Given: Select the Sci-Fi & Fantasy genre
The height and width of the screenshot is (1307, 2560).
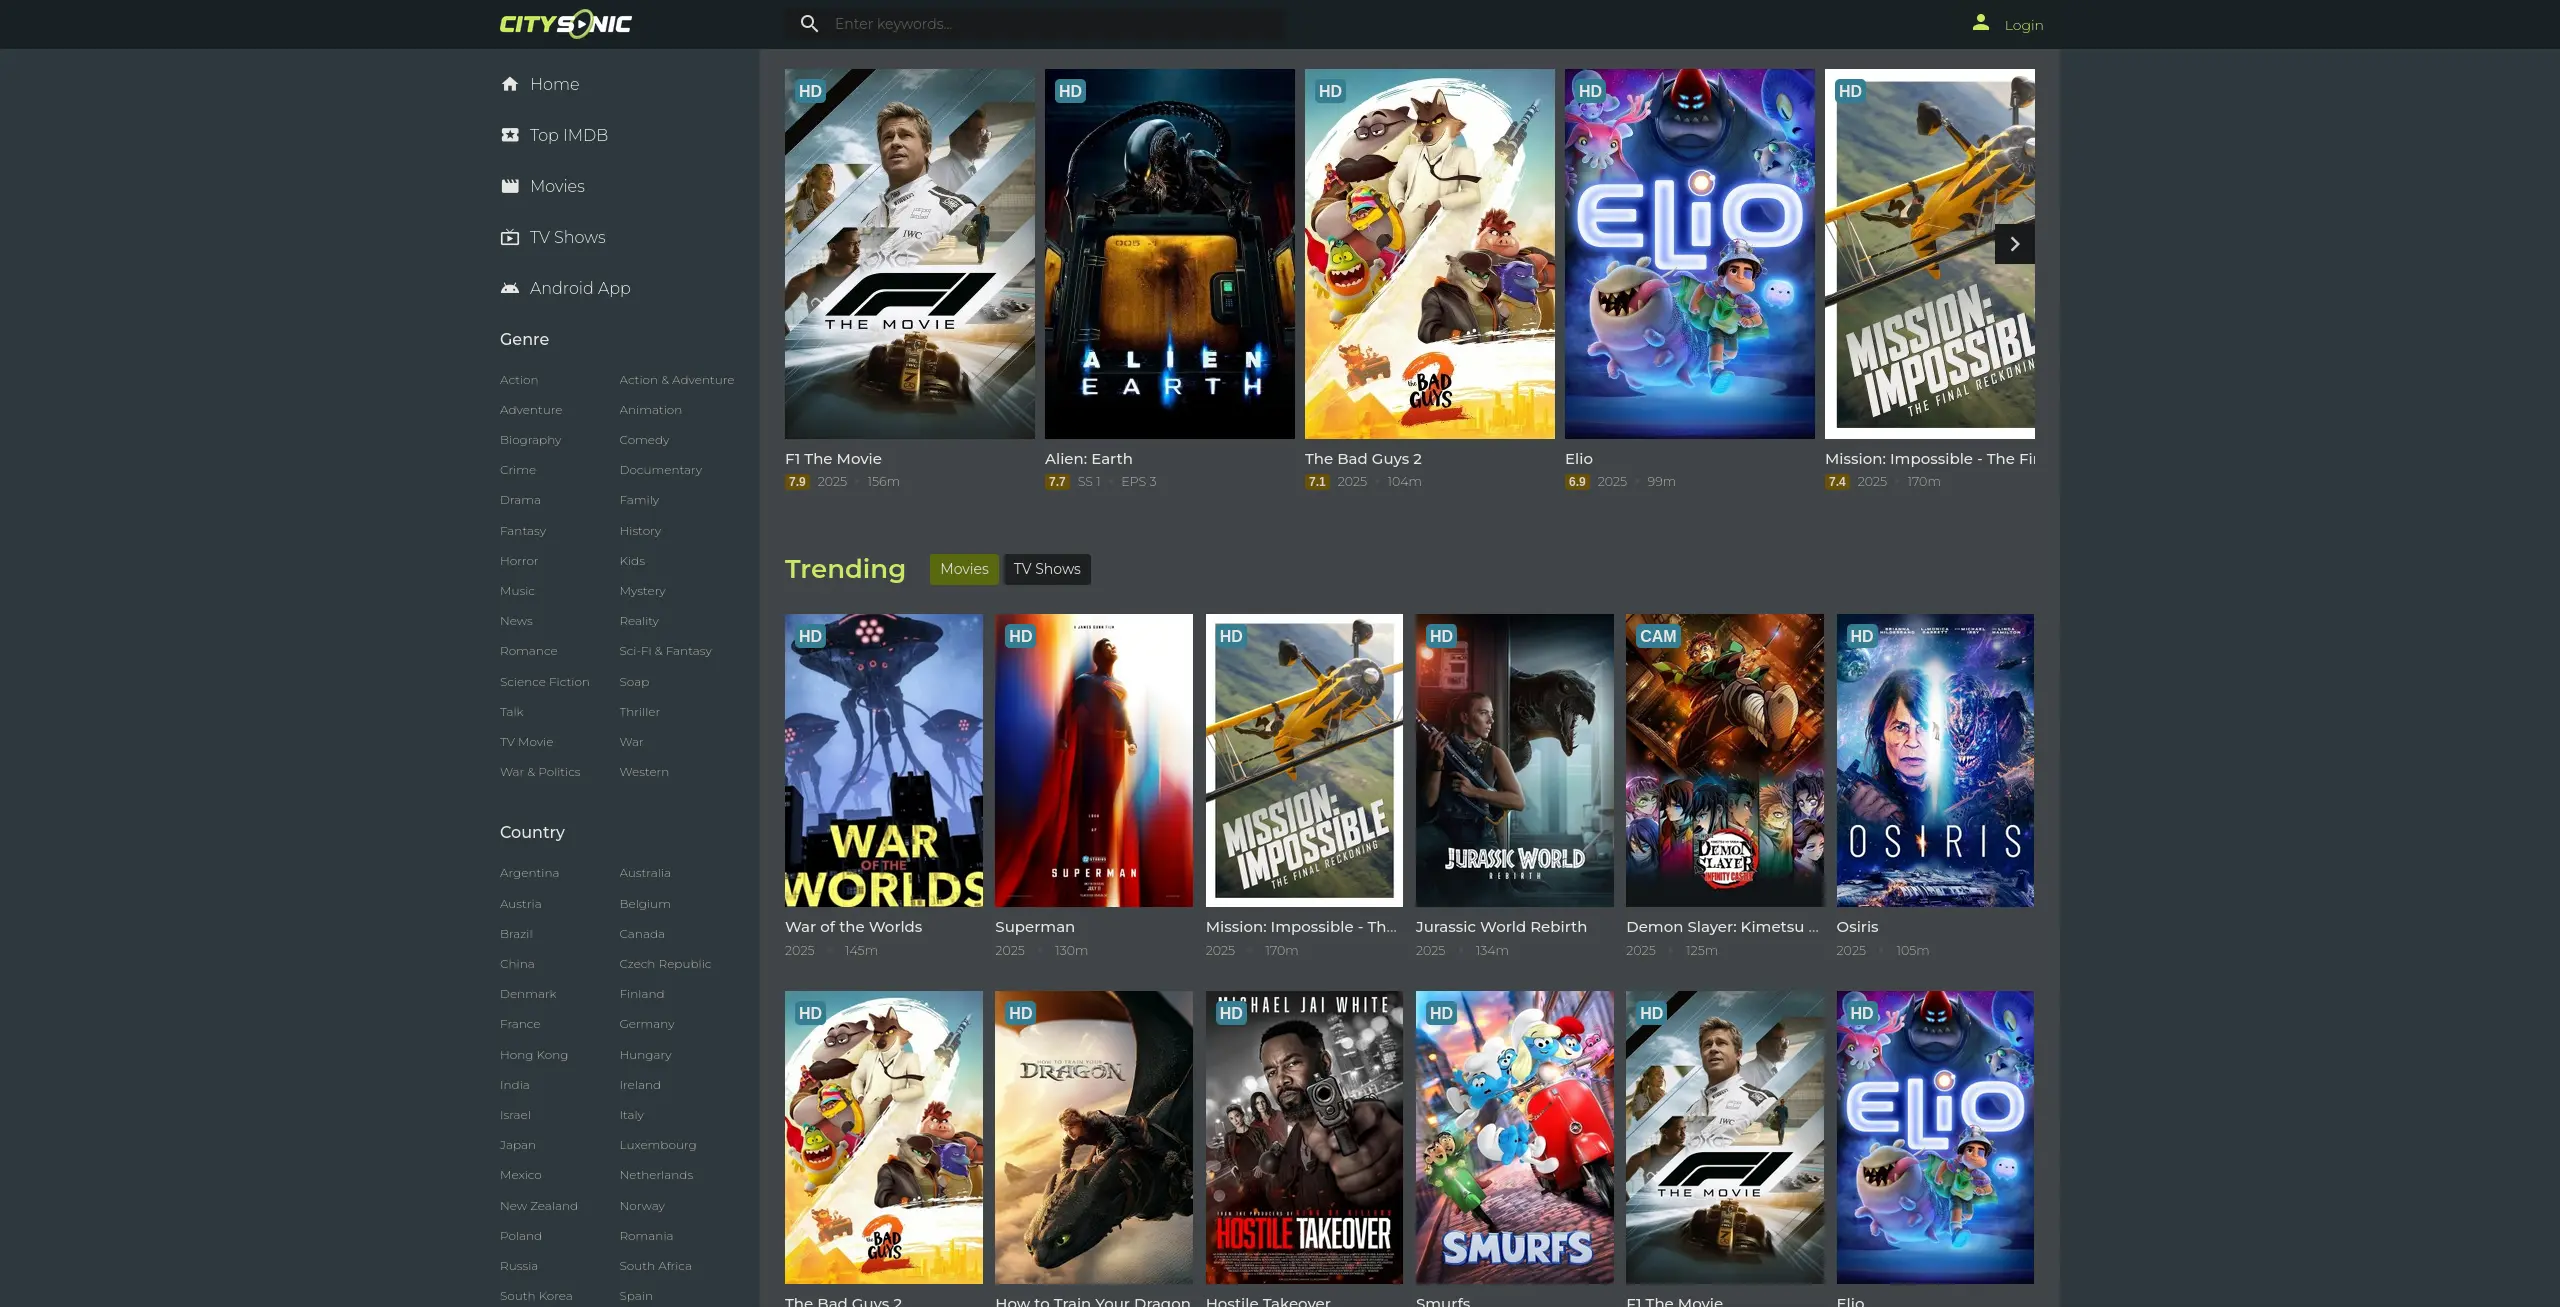Looking at the screenshot, I should 665,651.
